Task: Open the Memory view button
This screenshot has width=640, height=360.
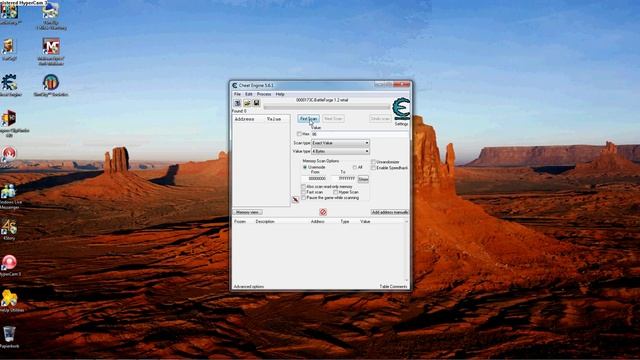Action: [247, 212]
